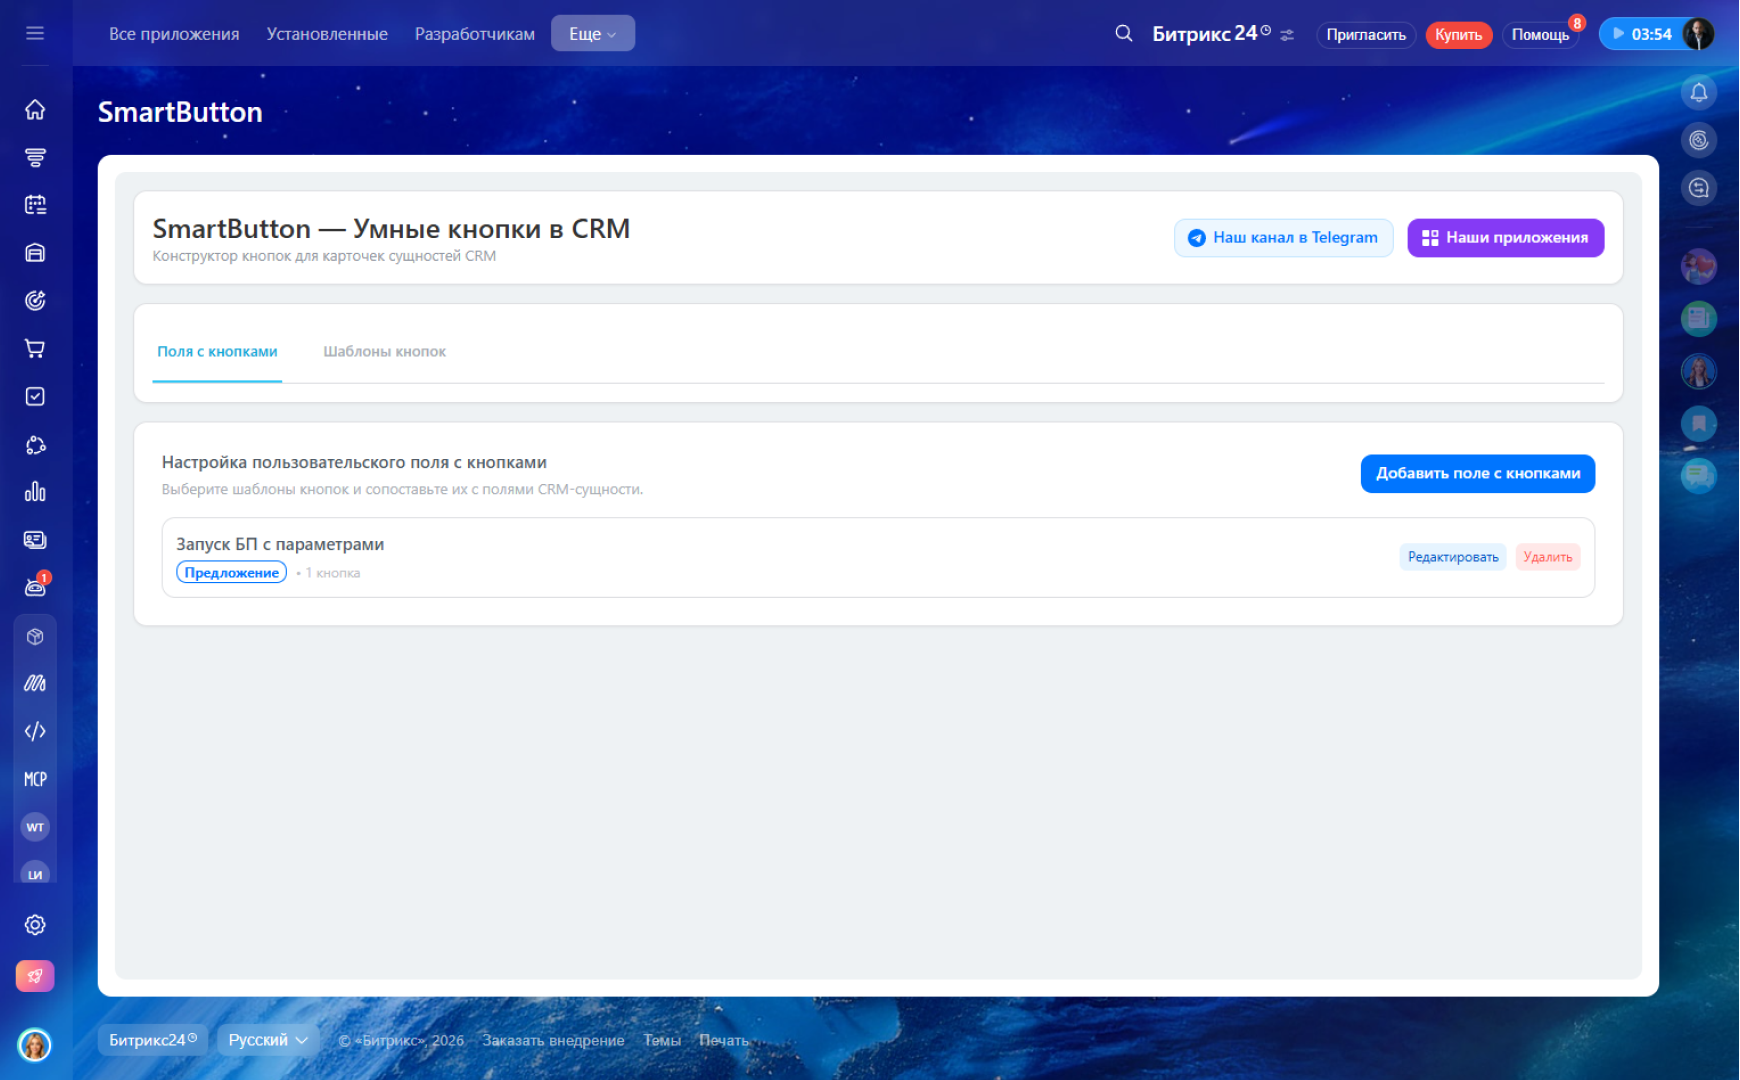Image resolution: width=1740 pixels, height=1080 pixels.
Task: Click the circular nodes icon in sidebar
Action: pyautogui.click(x=35, y=444)
